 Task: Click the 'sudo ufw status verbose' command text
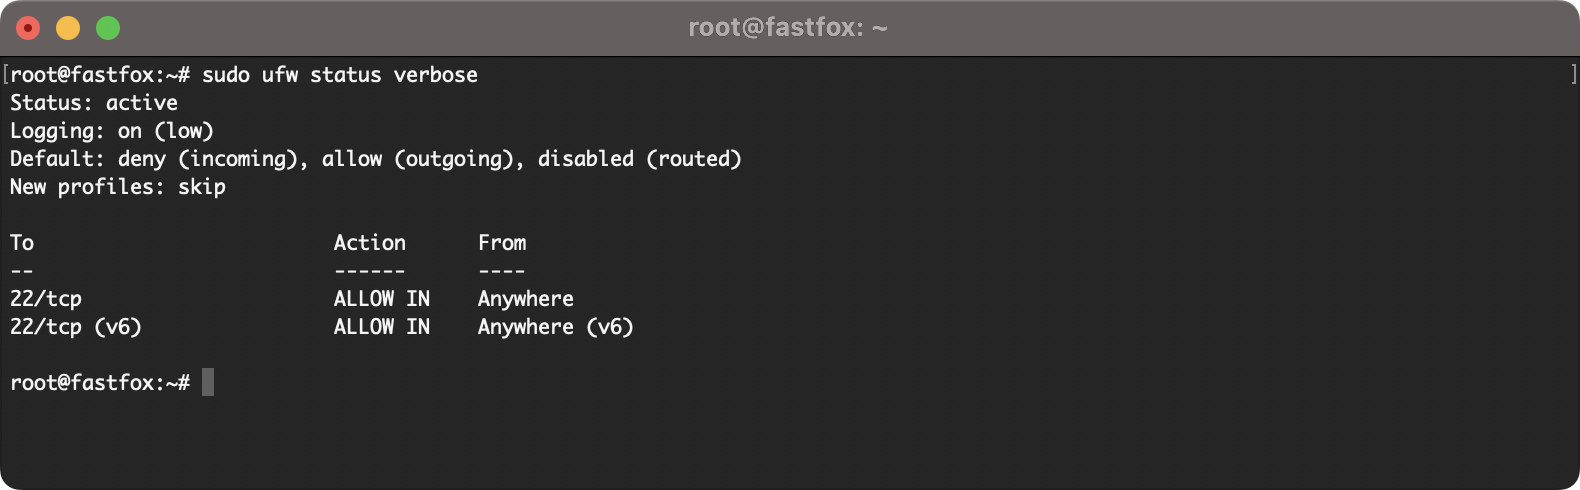point(340,75)
